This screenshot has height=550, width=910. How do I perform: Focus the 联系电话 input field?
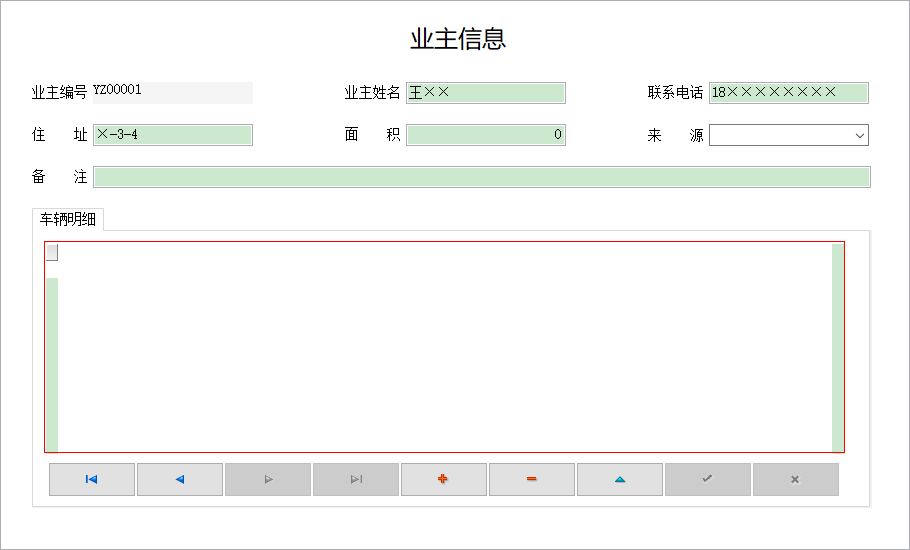(789, 93)
